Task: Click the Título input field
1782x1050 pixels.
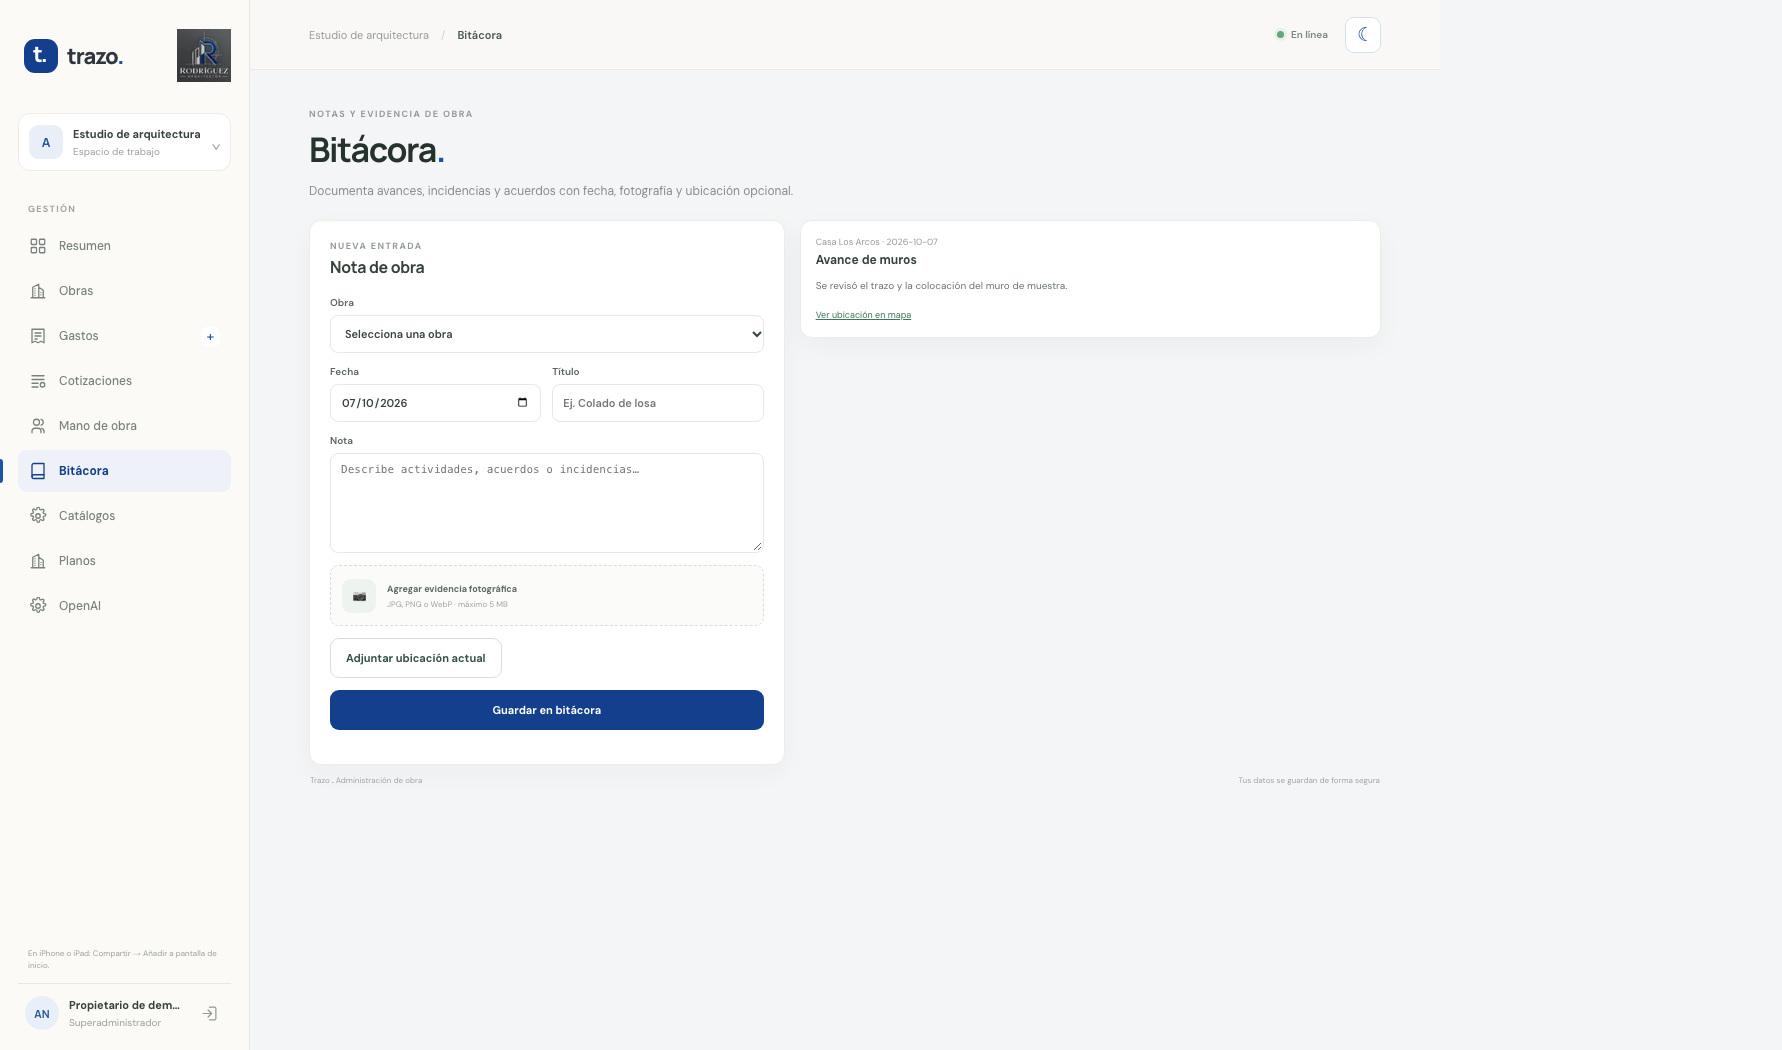Action: pyautogui.click(x=658, y=403)
